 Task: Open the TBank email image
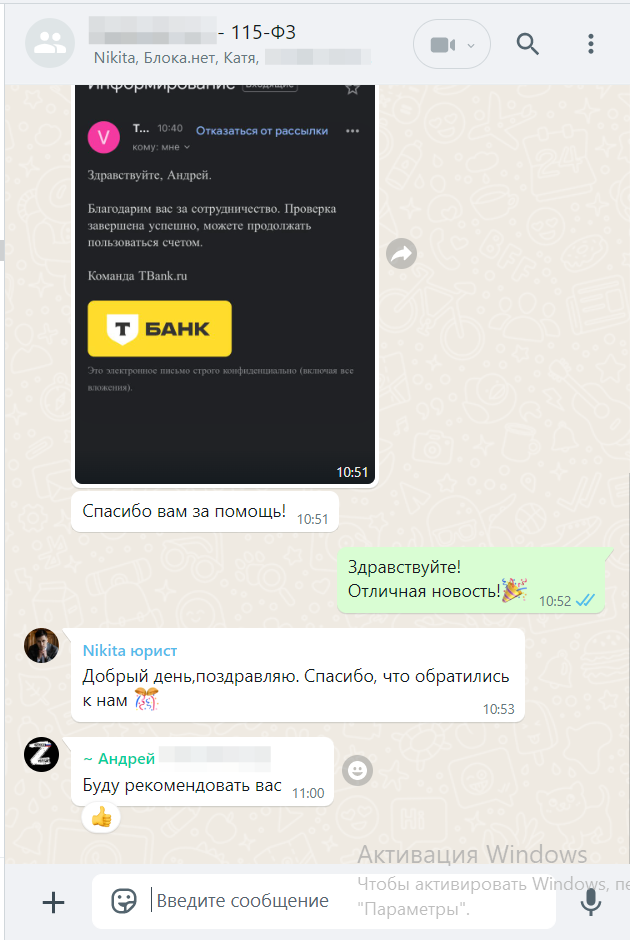[x=225, y=284]
